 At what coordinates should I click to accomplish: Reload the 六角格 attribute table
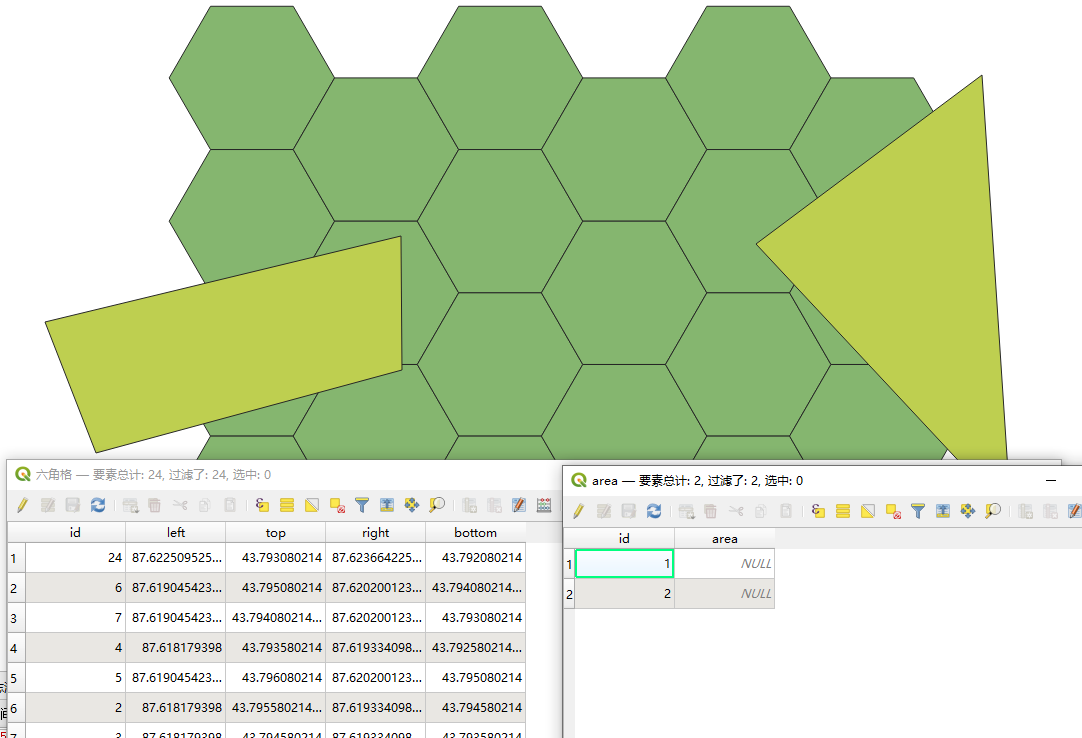98,506
